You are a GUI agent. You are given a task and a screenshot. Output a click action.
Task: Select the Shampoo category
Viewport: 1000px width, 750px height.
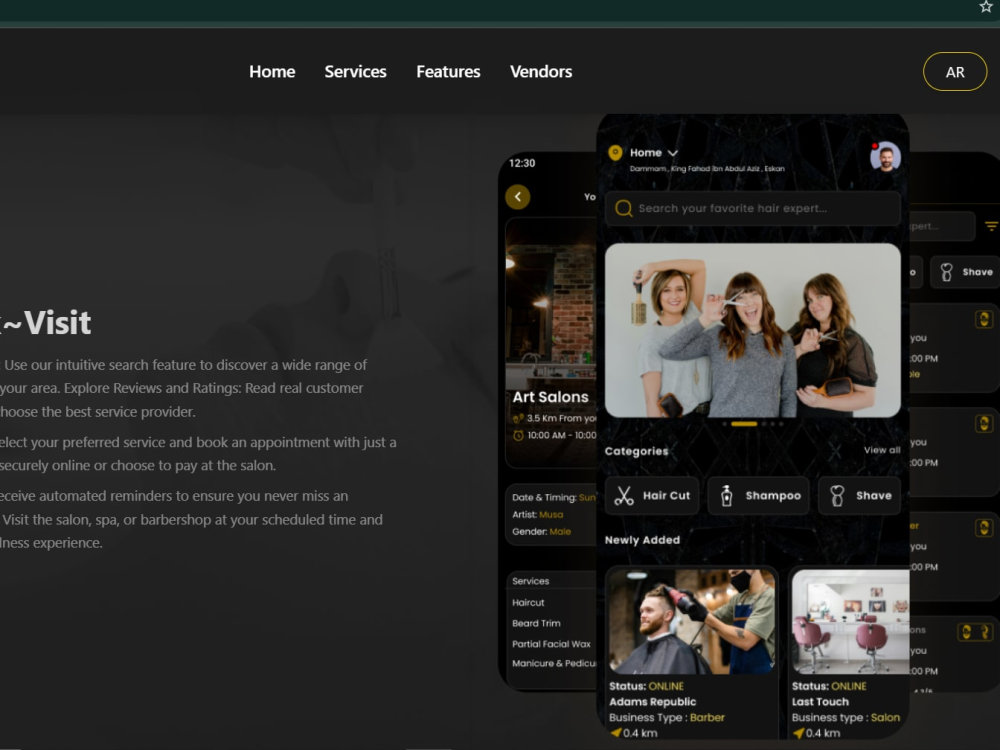(758, 496)
